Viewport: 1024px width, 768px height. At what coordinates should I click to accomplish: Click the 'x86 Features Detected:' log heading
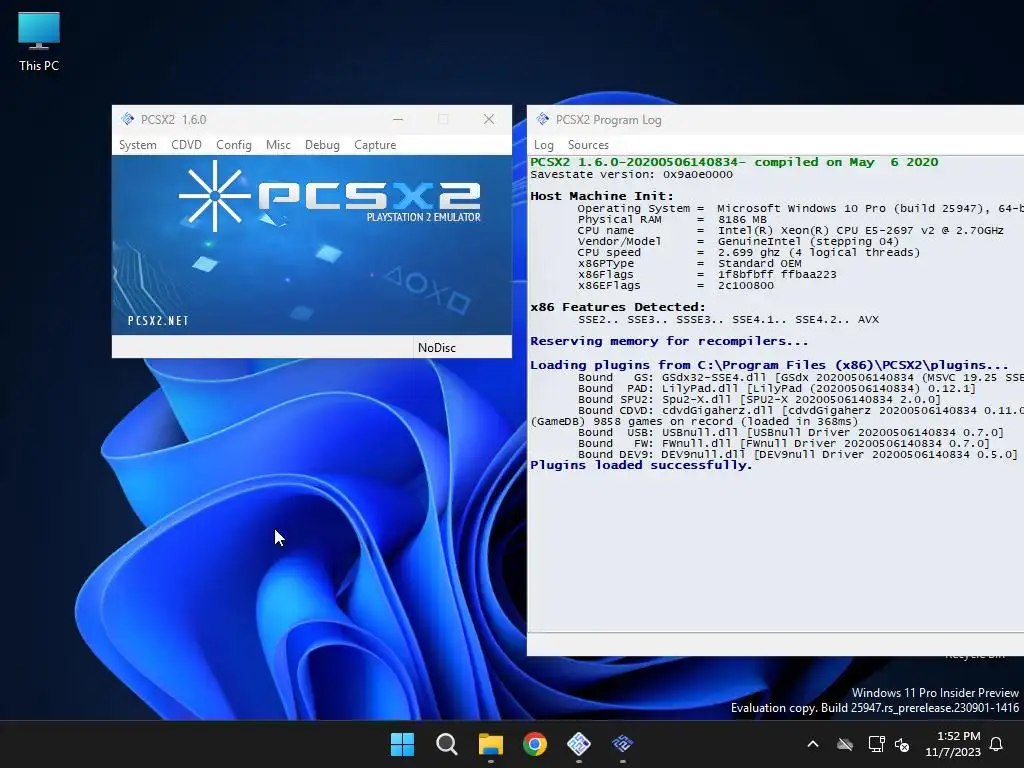617,307
